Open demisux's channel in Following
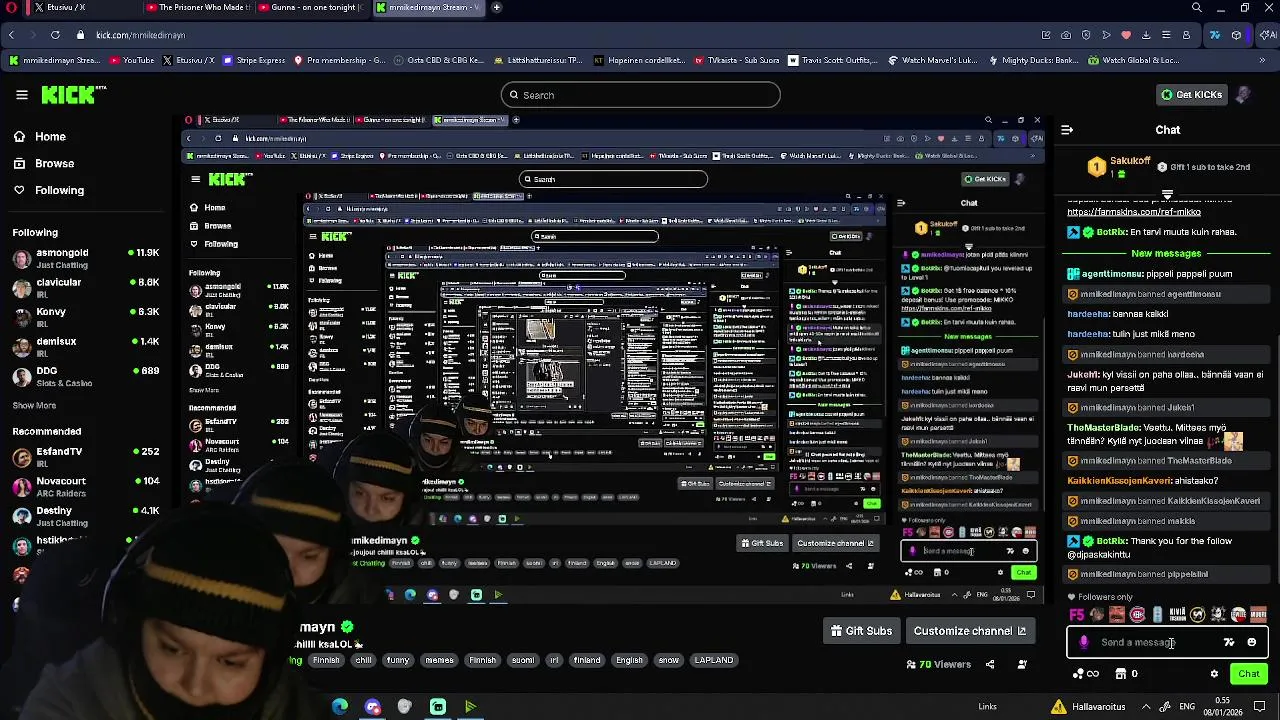 pos(85,346)
